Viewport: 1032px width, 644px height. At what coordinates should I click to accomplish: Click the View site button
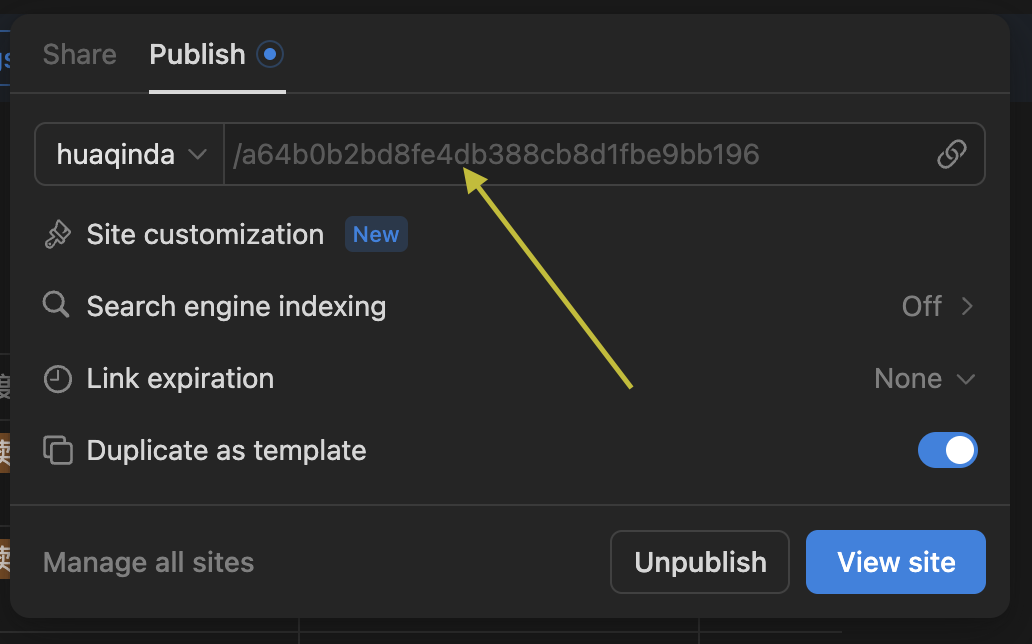895,562
